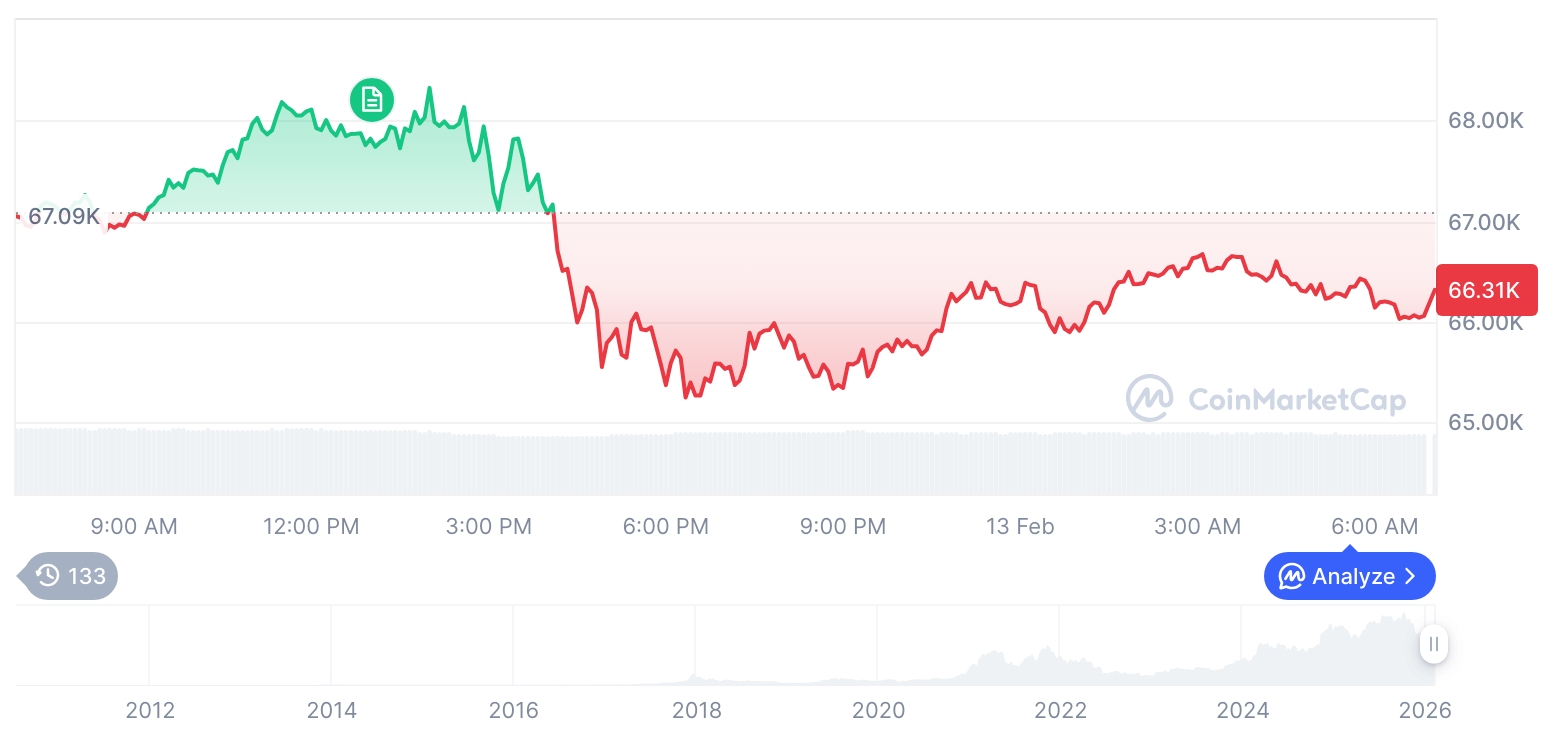Click year 2022 in the navigator timeline
Image resolution: width=1566 pixels, height=732 pixels.
1060,710
